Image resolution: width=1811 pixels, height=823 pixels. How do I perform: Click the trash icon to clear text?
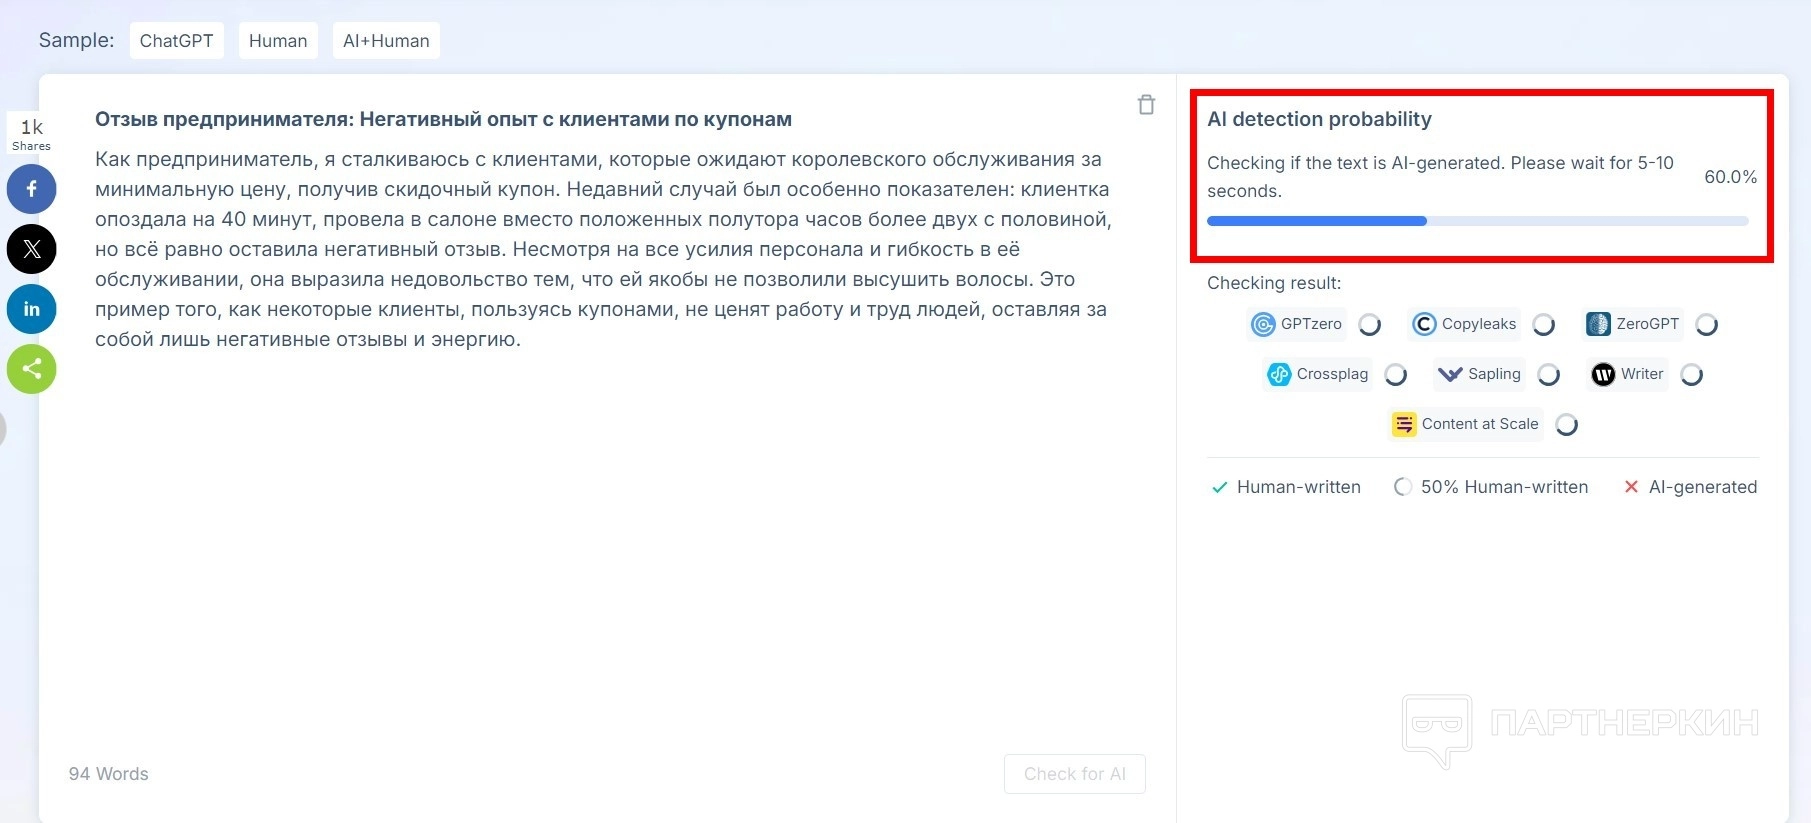[1146, 105]
